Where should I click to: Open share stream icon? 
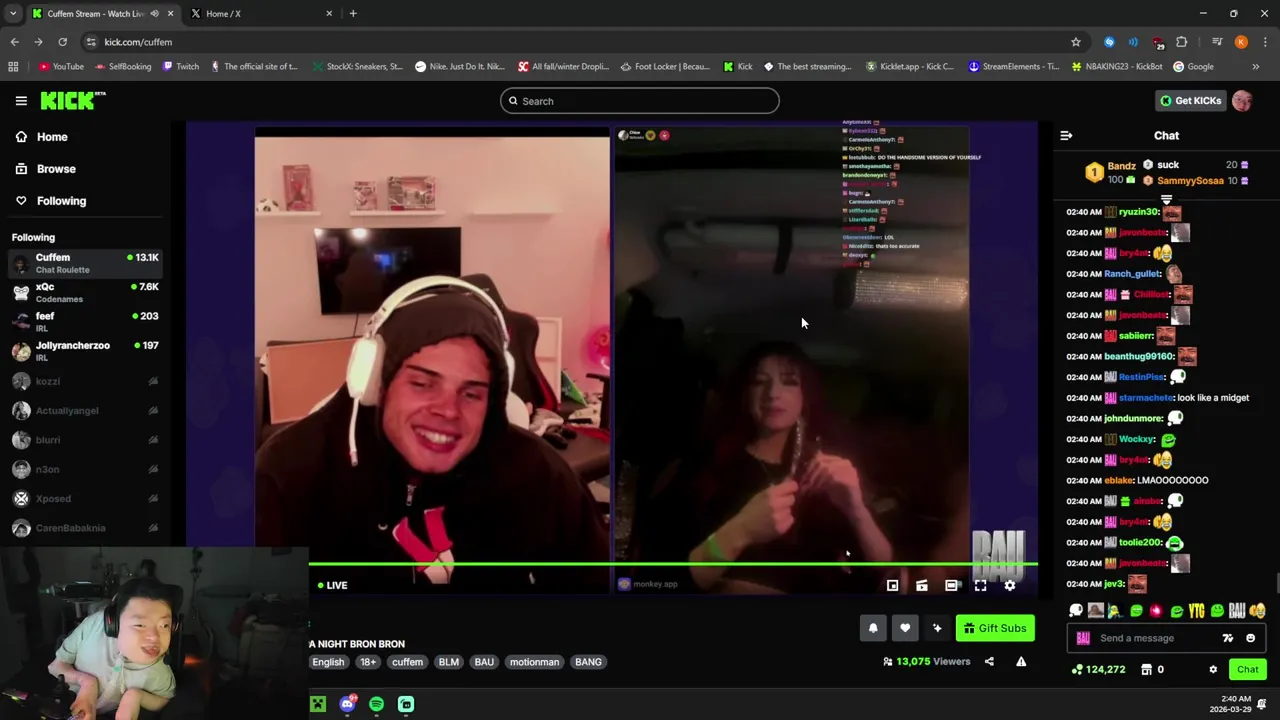click(x=989, y=661)
